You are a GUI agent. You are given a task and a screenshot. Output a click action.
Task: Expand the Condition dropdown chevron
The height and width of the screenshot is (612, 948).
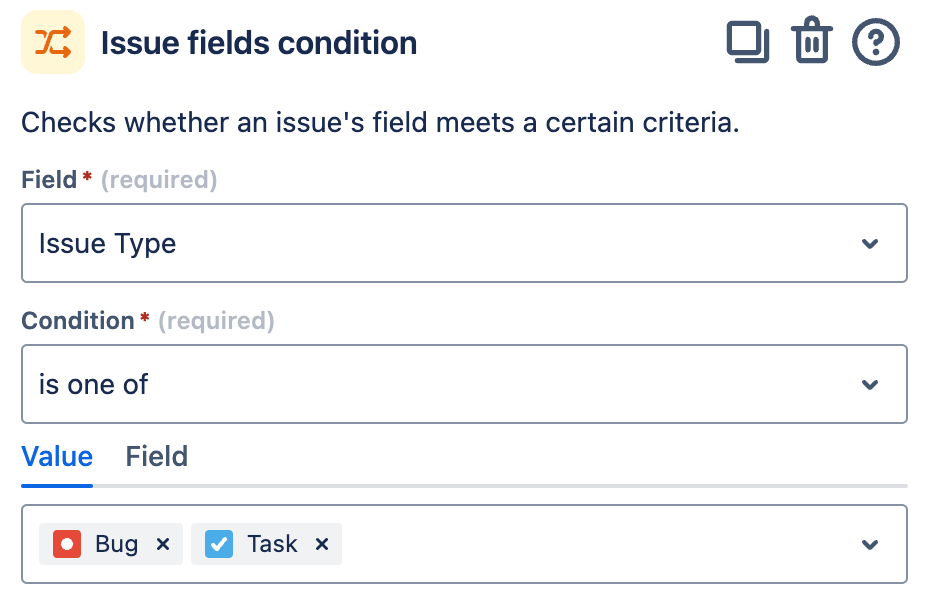click(870, 385)
